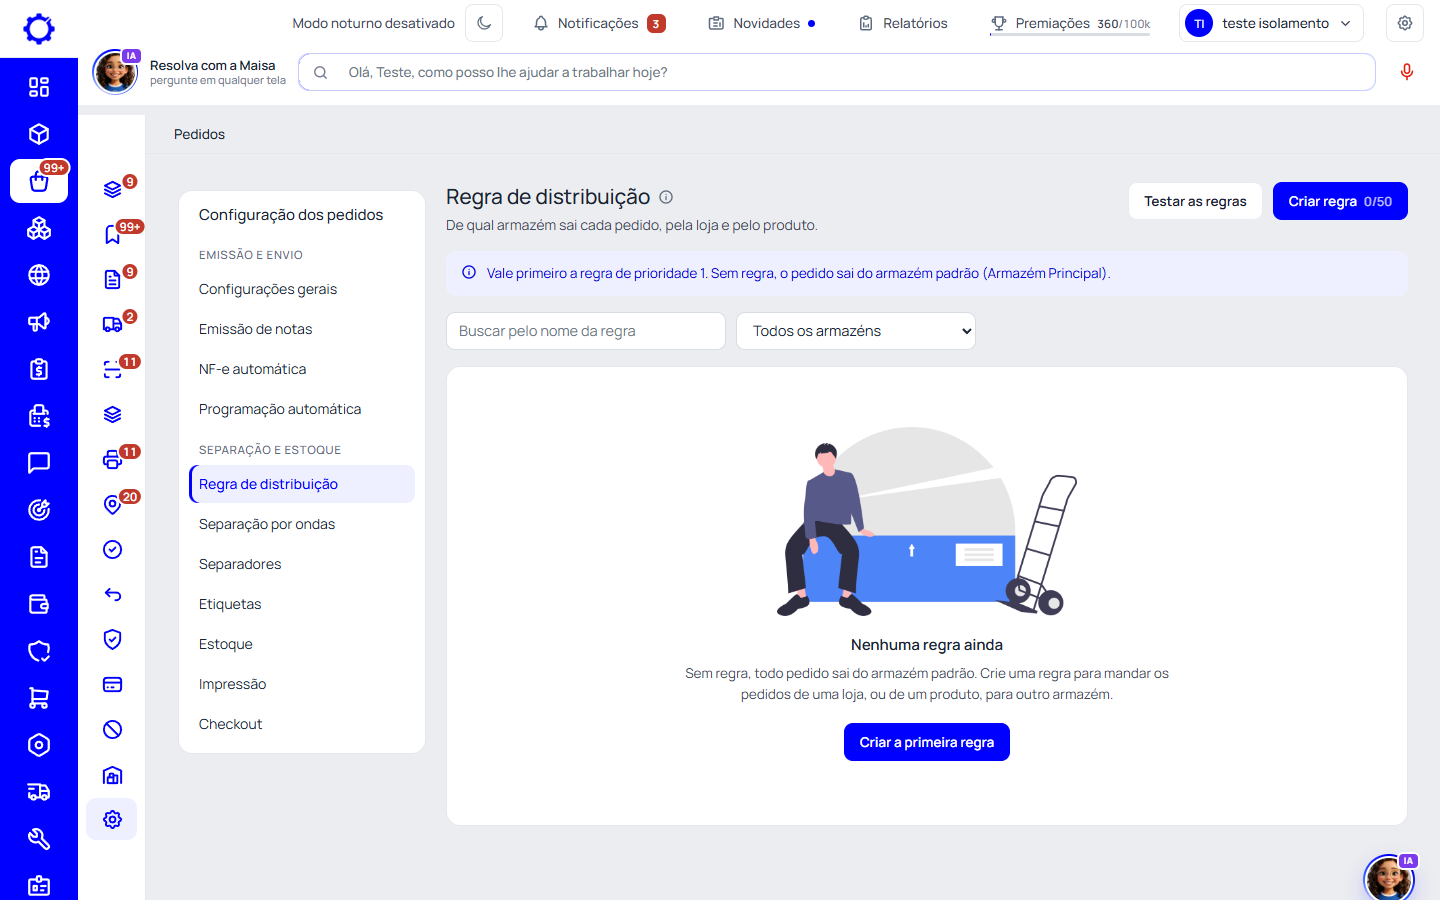Open the shopping cart icon in sidebar

point(39,698)
